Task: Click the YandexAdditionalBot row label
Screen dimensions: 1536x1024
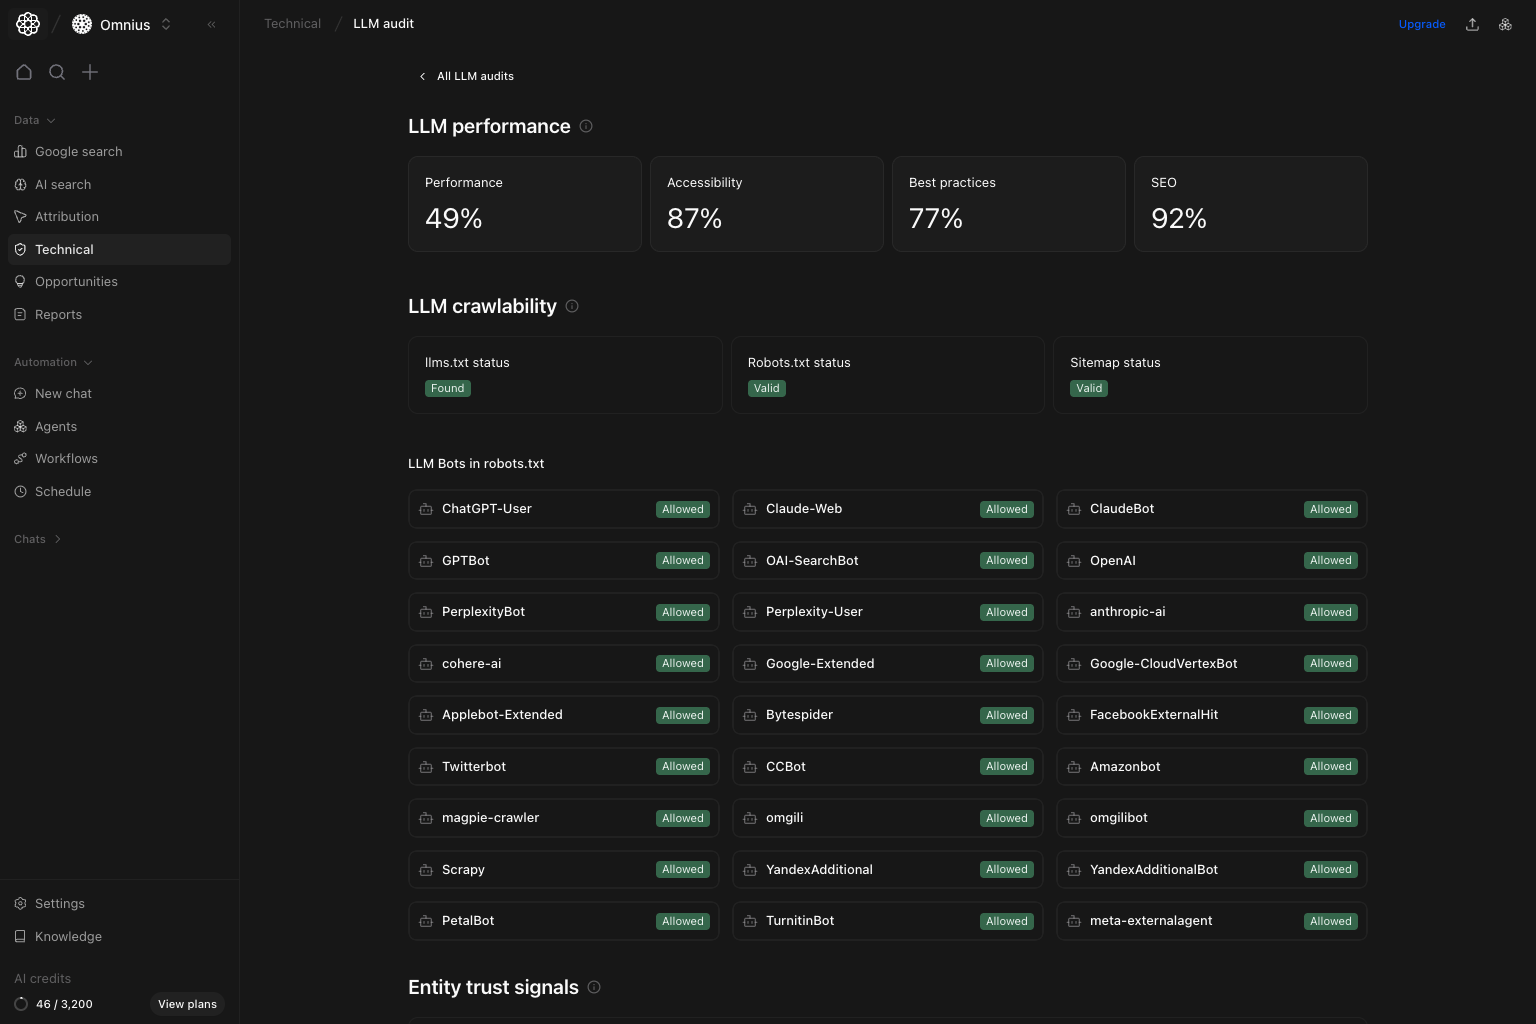Action: point(1154,870)
